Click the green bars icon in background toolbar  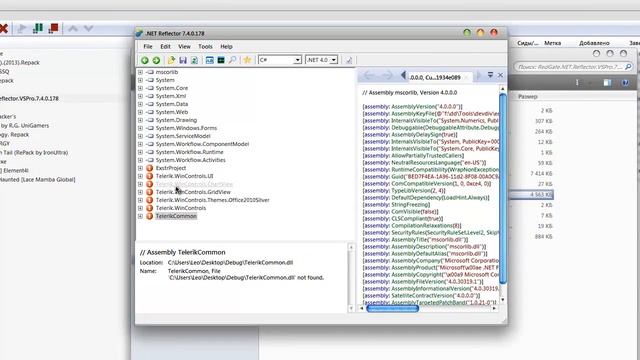coord(38,28)
